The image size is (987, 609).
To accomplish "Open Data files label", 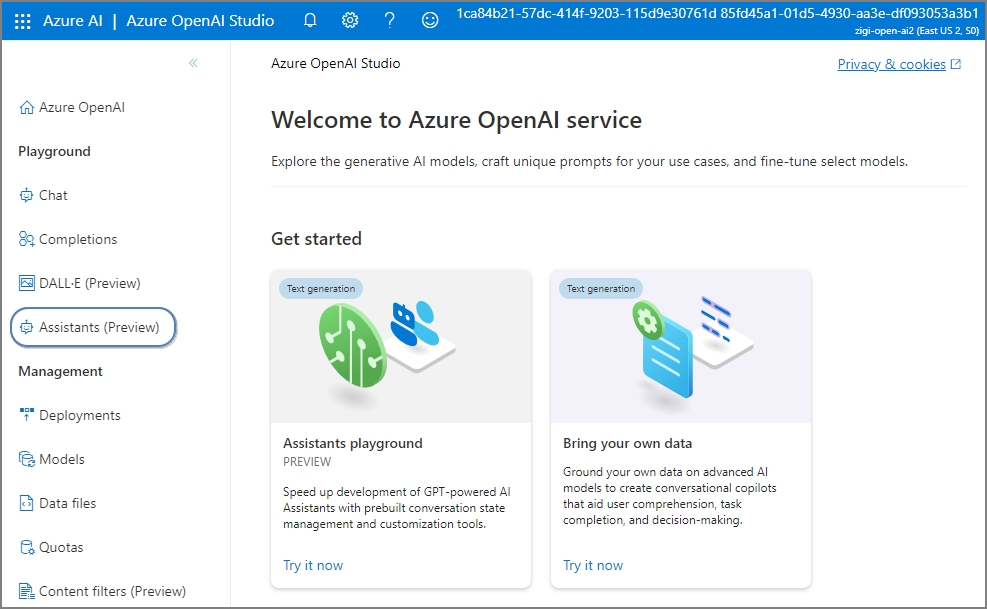I will coord(67,503).
